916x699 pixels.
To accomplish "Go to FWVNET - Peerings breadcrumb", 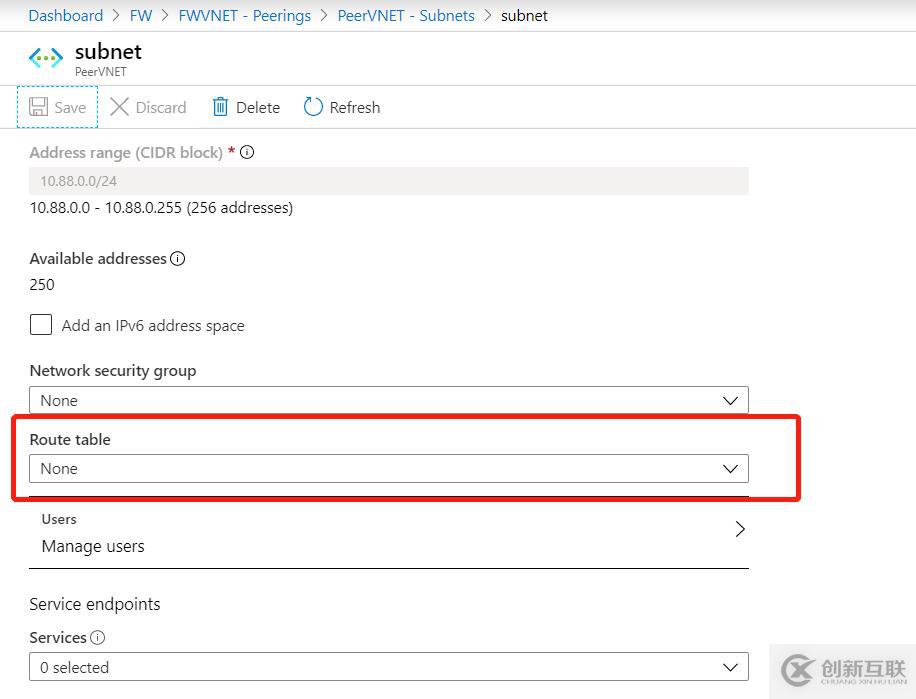I will [x=245, y=16].
